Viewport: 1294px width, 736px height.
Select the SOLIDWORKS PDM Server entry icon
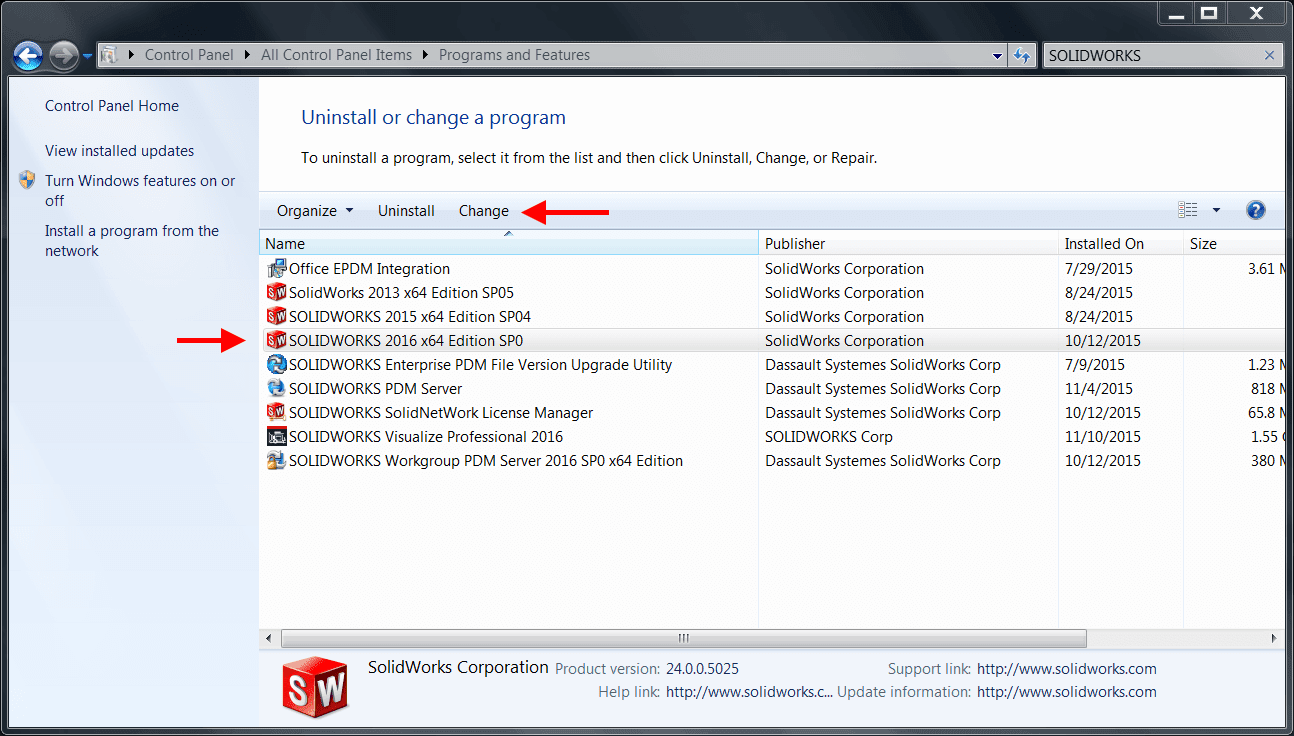(277, 388)
